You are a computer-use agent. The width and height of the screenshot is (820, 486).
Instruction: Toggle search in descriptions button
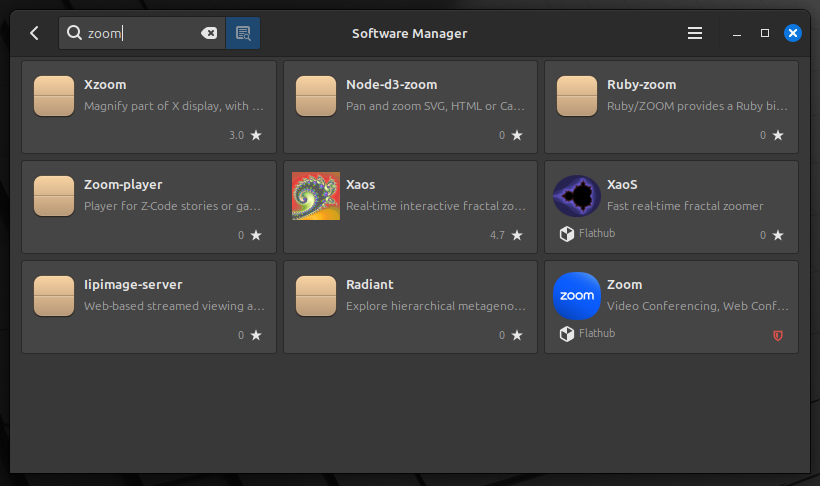click(243, 33)
